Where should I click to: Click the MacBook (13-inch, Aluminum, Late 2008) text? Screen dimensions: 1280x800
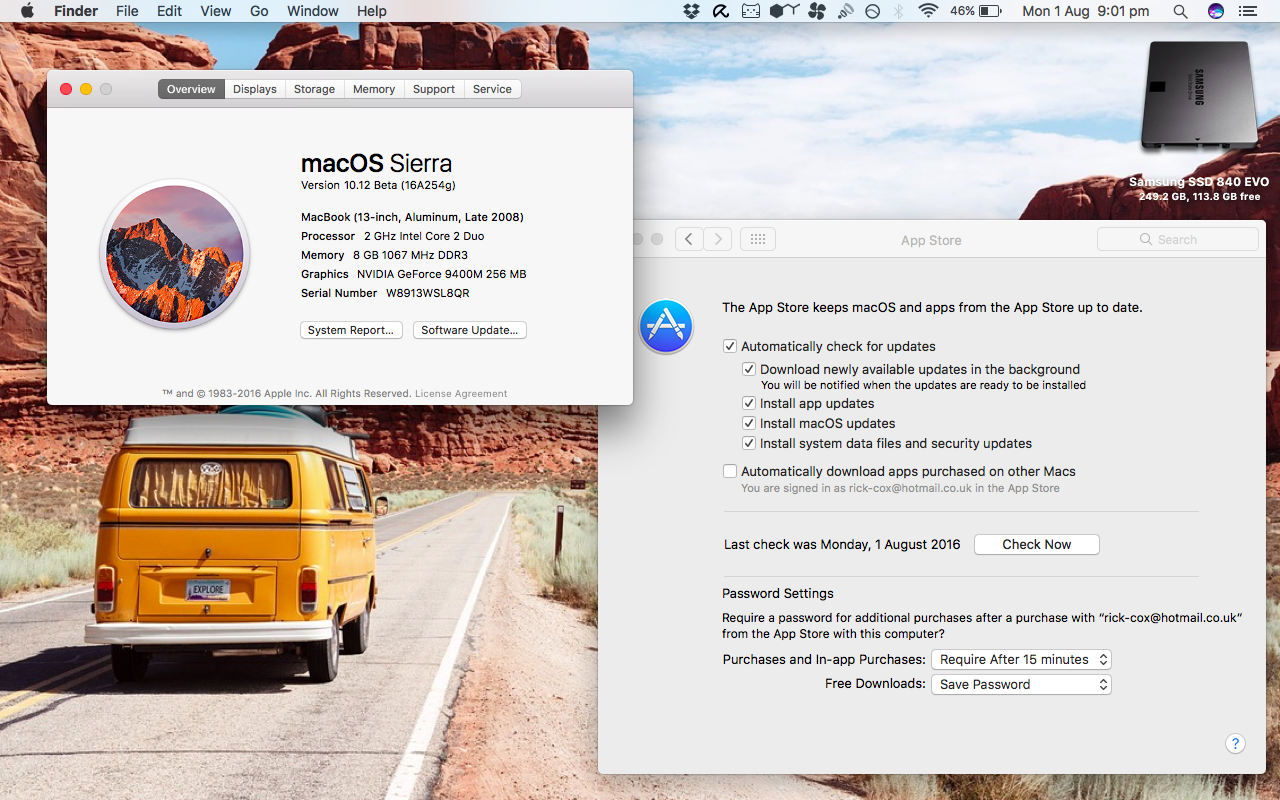point(412,217)
